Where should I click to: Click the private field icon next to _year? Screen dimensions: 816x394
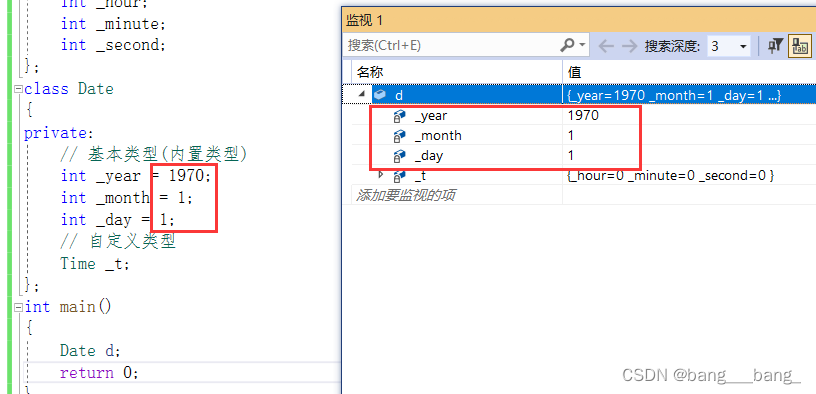(x=399, y=116)
